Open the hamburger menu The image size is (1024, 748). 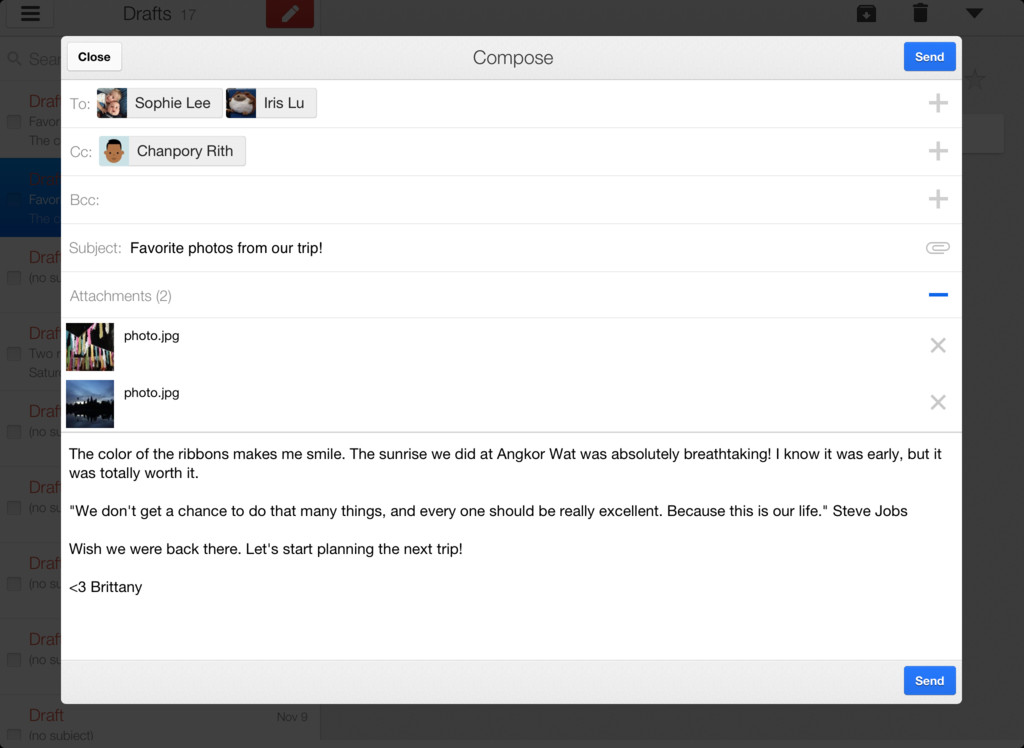click(x=30, y=13)
